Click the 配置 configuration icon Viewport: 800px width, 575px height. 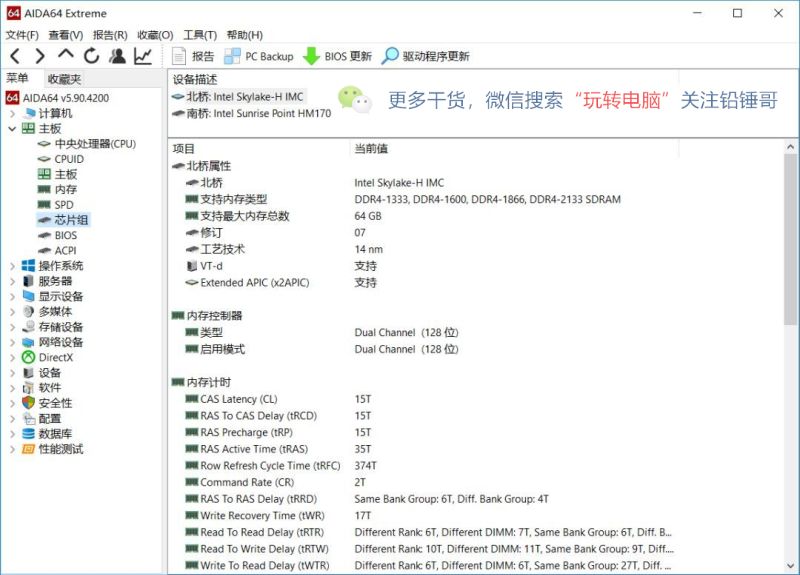pos(29,418)
